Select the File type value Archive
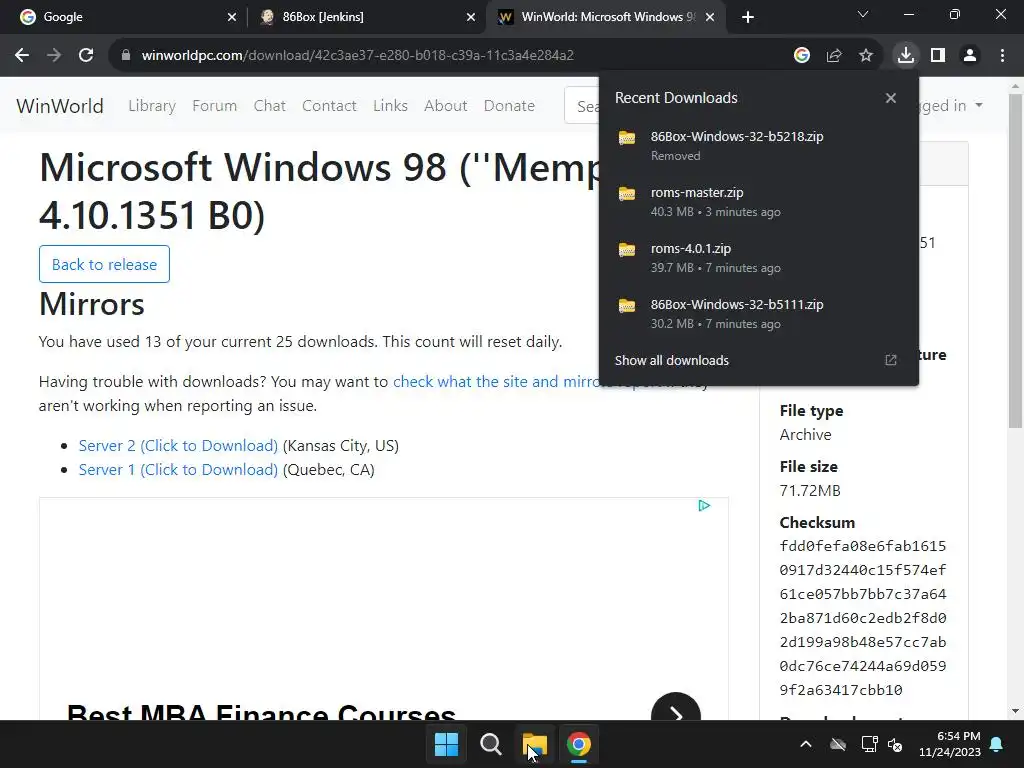The height and width of the screenshot is (768, 1024). click(805, 434)
